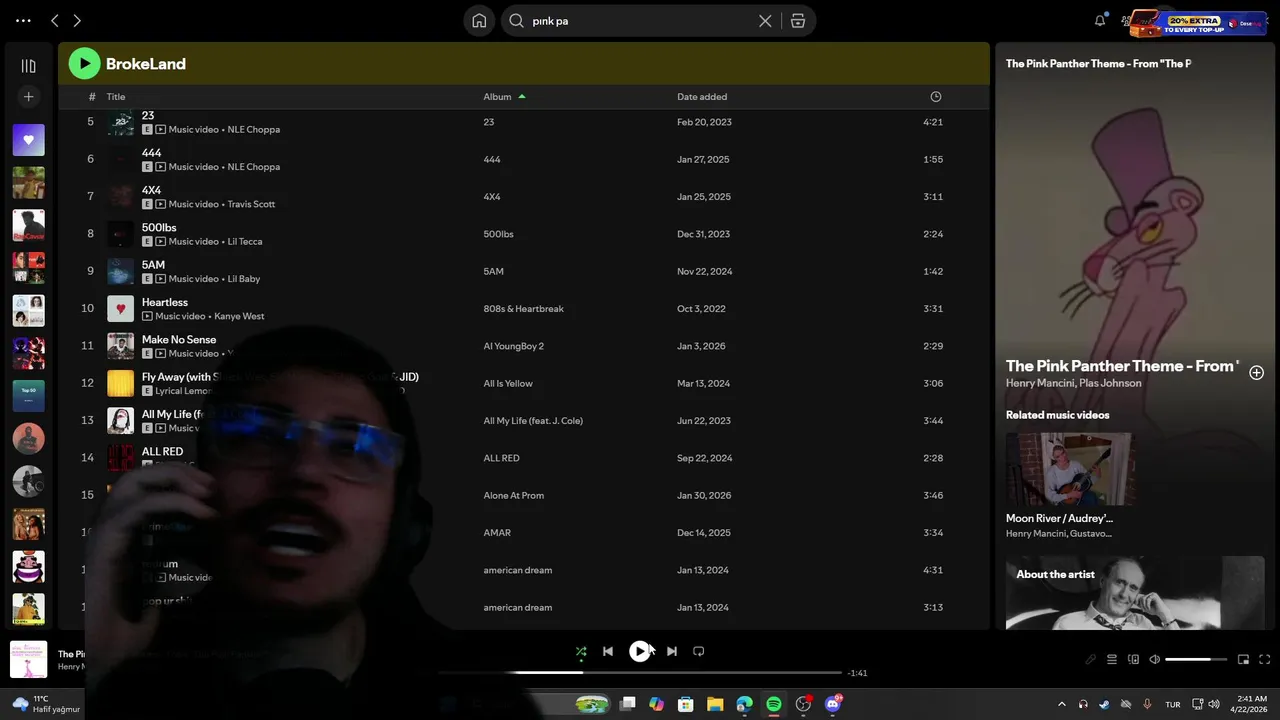
Task: Click the Heartless album cover thumbnail
Action: [x=120, y=309]
